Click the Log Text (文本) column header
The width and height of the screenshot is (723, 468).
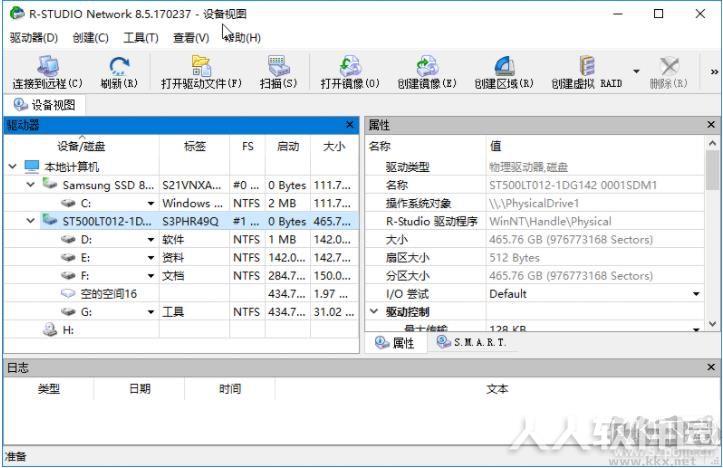[x=497, y=389]
